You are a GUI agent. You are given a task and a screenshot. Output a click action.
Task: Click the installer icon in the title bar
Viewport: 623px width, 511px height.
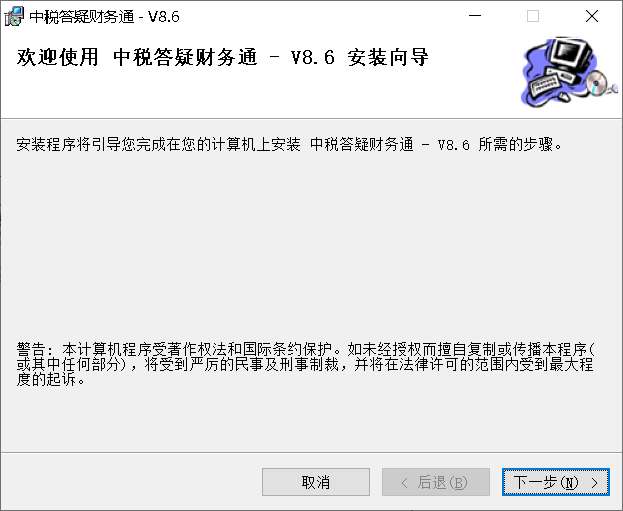tap(14, 16)
